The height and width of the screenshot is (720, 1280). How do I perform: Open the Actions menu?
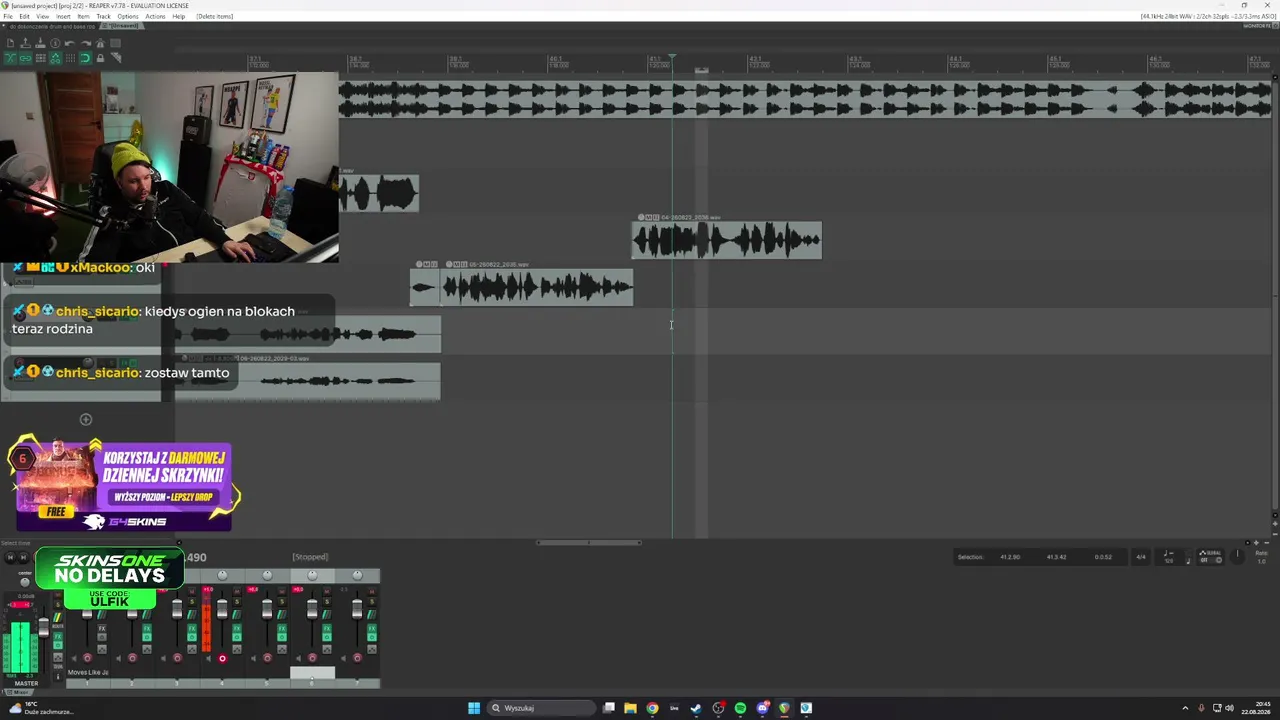tap(155, 16)
